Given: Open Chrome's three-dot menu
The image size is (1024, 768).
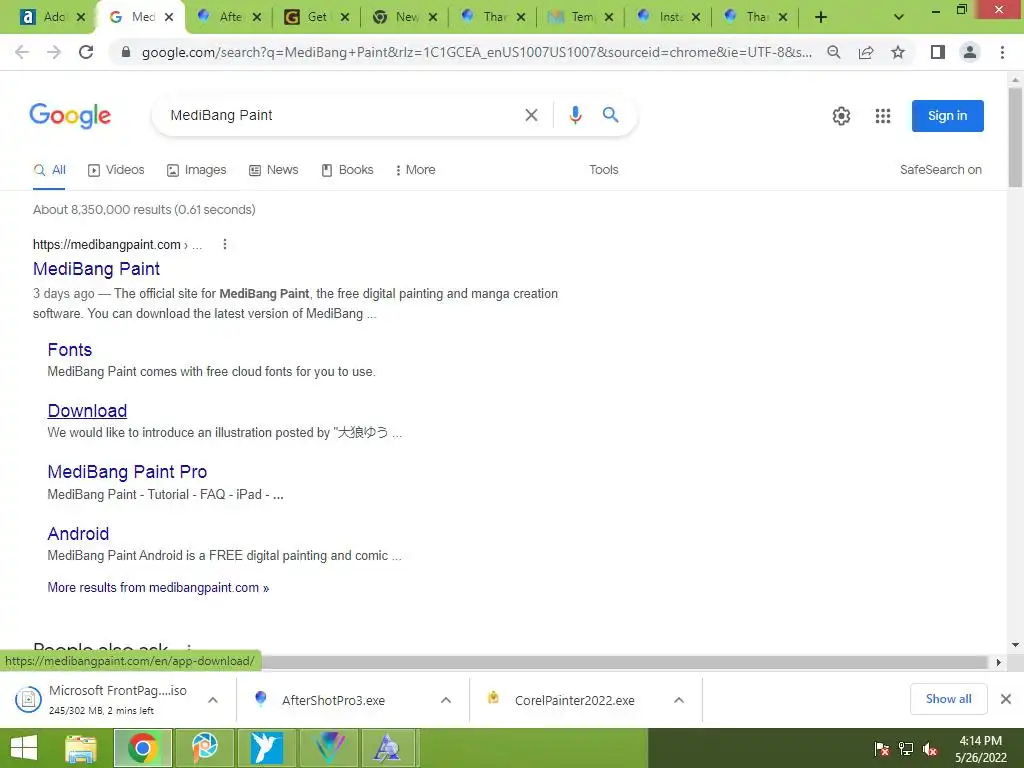Looking at the screenshot, I should click(x=1002, y=52).
